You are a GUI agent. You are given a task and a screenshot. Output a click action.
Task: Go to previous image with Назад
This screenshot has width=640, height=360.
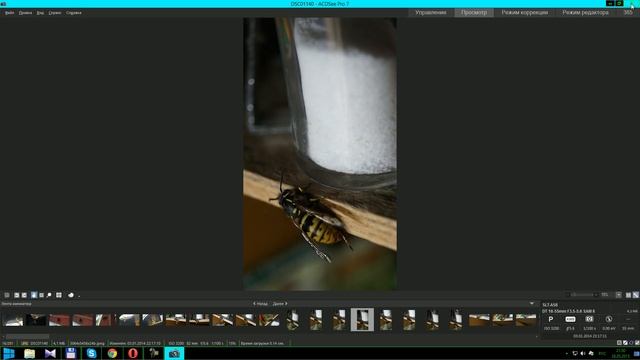(x=260, y=304)
